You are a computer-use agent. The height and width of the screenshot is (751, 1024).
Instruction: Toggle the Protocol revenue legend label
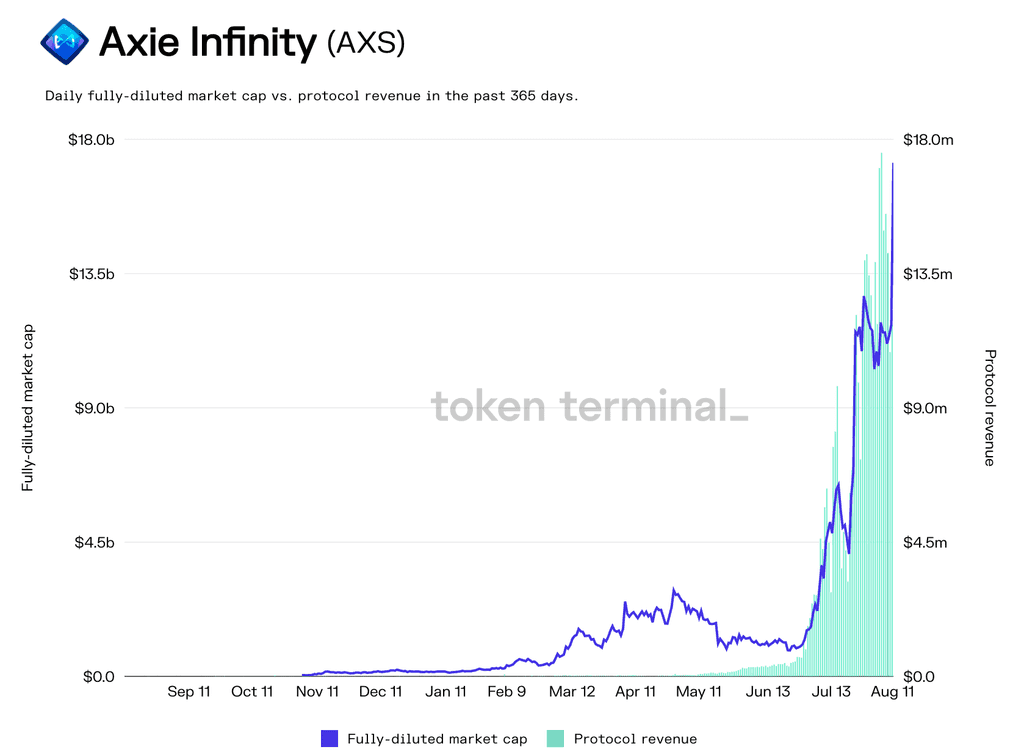(635, 739)
